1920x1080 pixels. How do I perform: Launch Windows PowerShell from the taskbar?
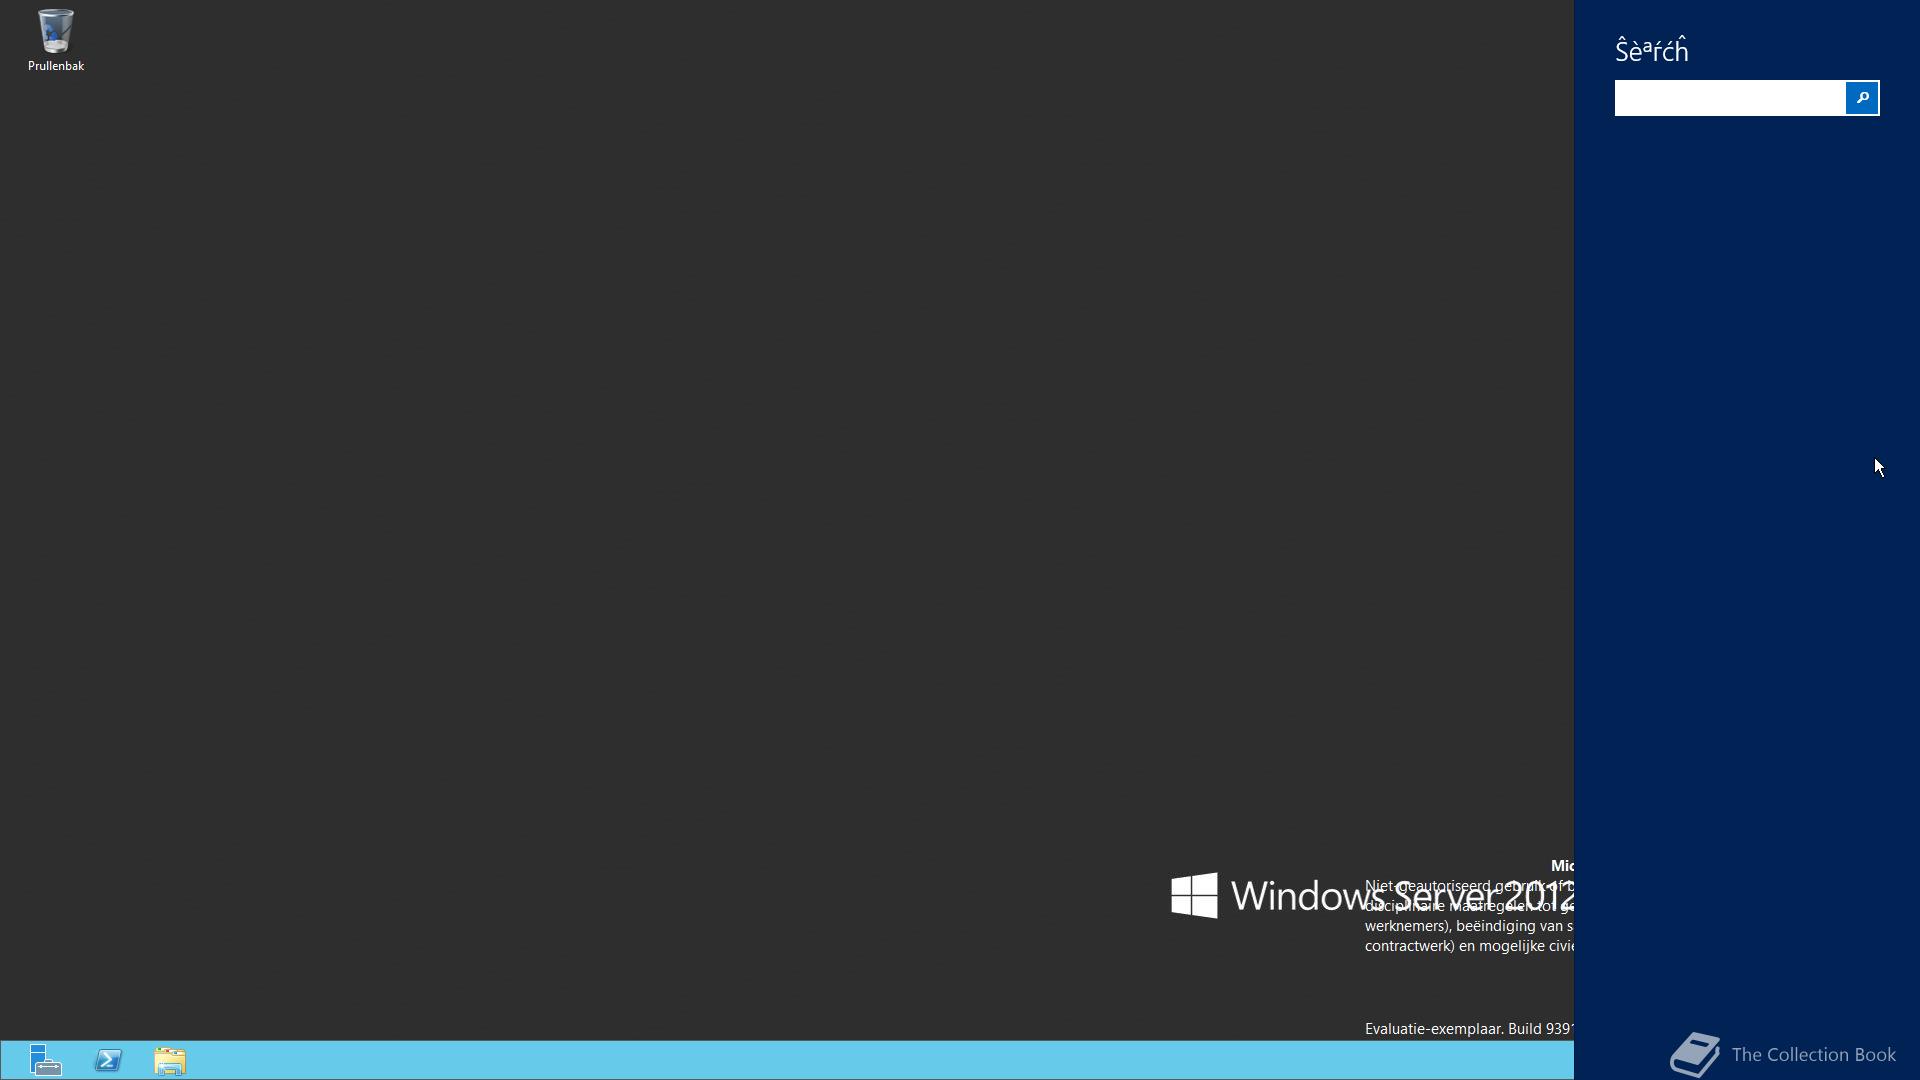coord(108,1060)
